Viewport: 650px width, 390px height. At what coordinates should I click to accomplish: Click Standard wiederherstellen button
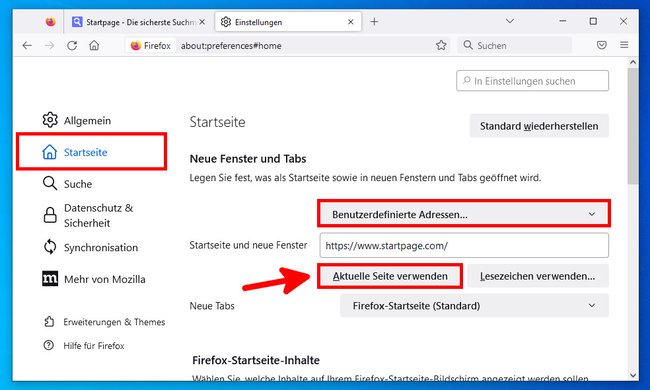[x=539, y=126]
